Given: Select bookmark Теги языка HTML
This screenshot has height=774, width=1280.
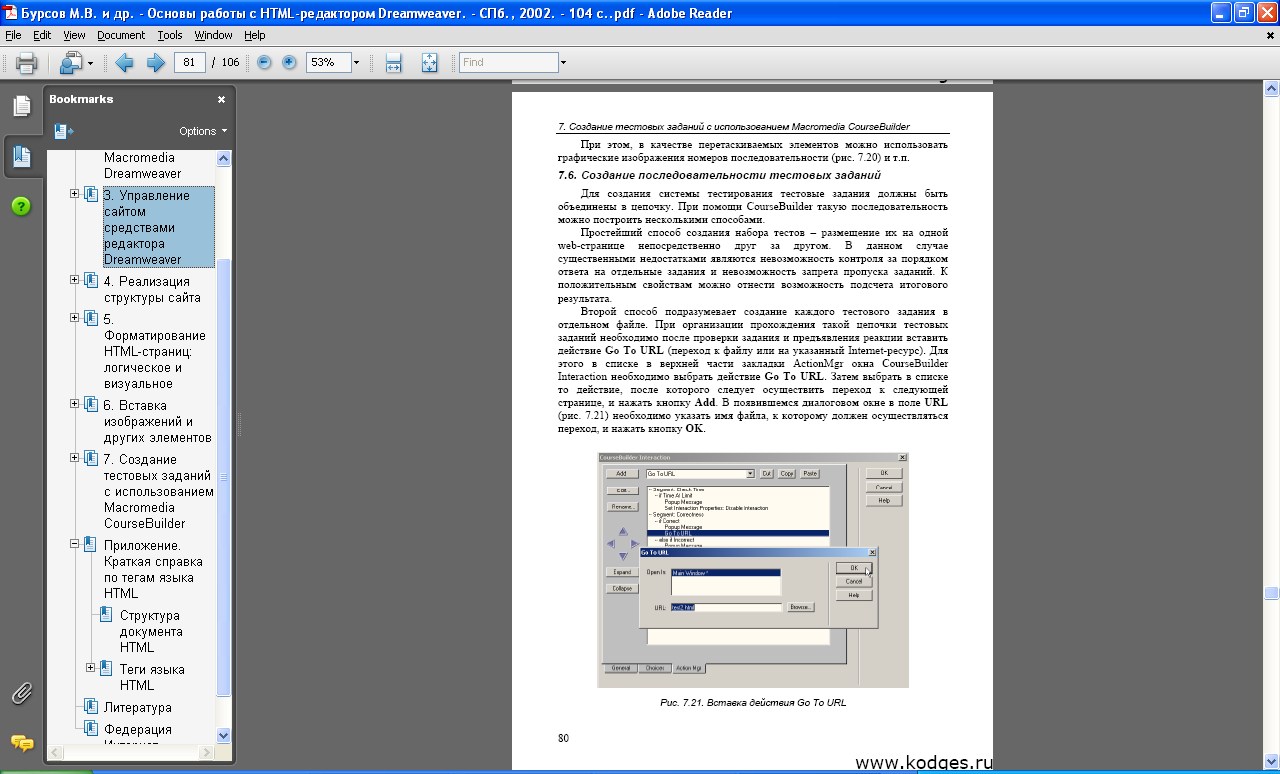Looking at the screenshot, I should 152,677.
